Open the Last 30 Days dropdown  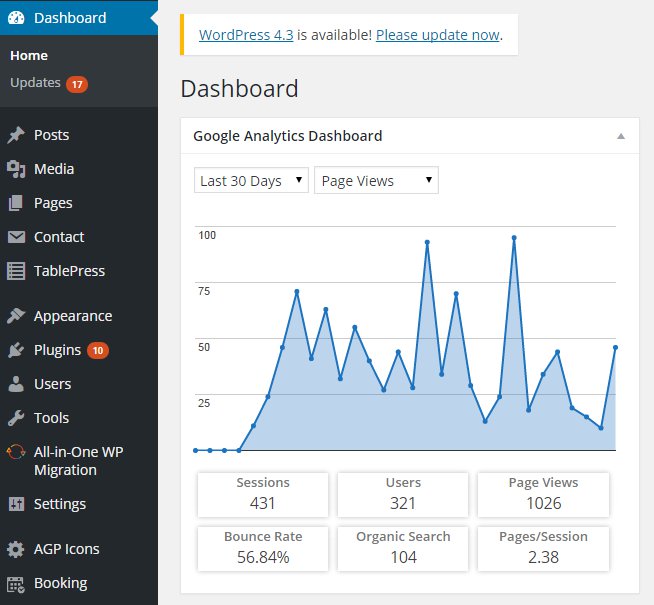tap(251, 180)
